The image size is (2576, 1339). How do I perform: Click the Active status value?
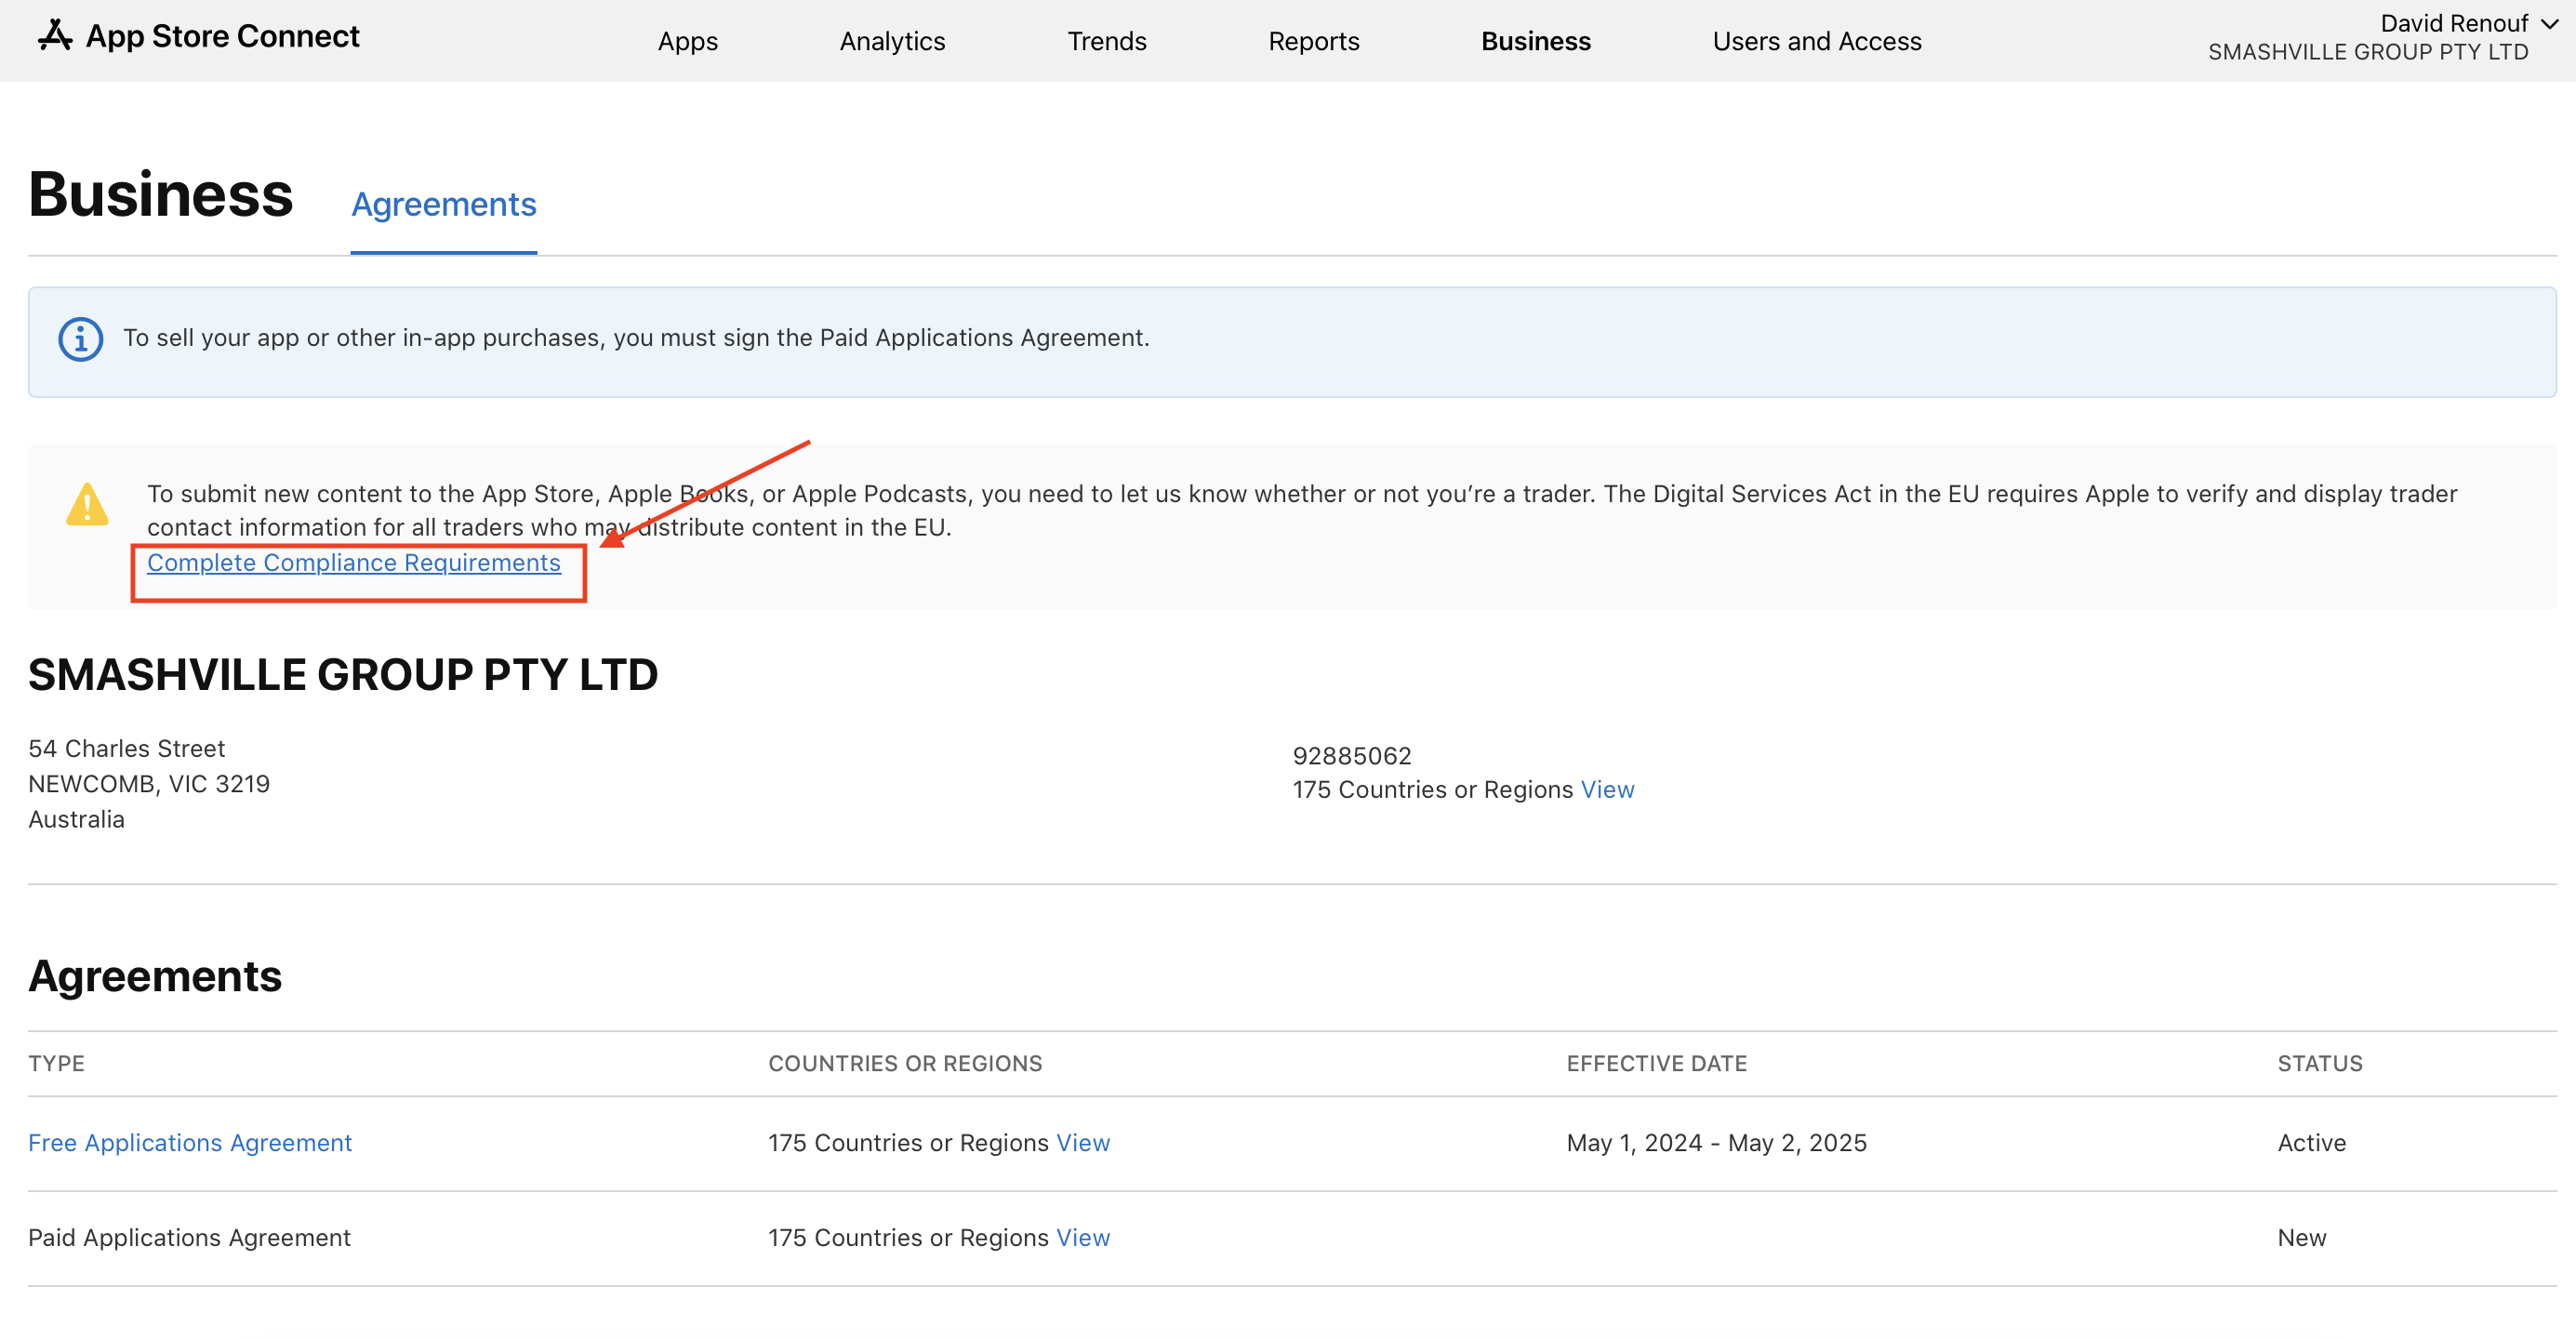coord(2311,1143)
